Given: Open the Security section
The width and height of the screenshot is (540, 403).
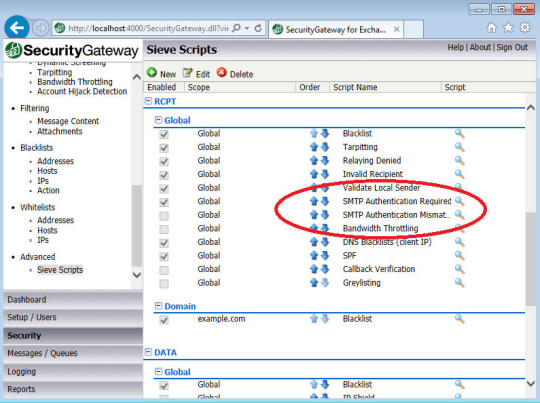Looking at the screenshot, I should tap(73, 335).
